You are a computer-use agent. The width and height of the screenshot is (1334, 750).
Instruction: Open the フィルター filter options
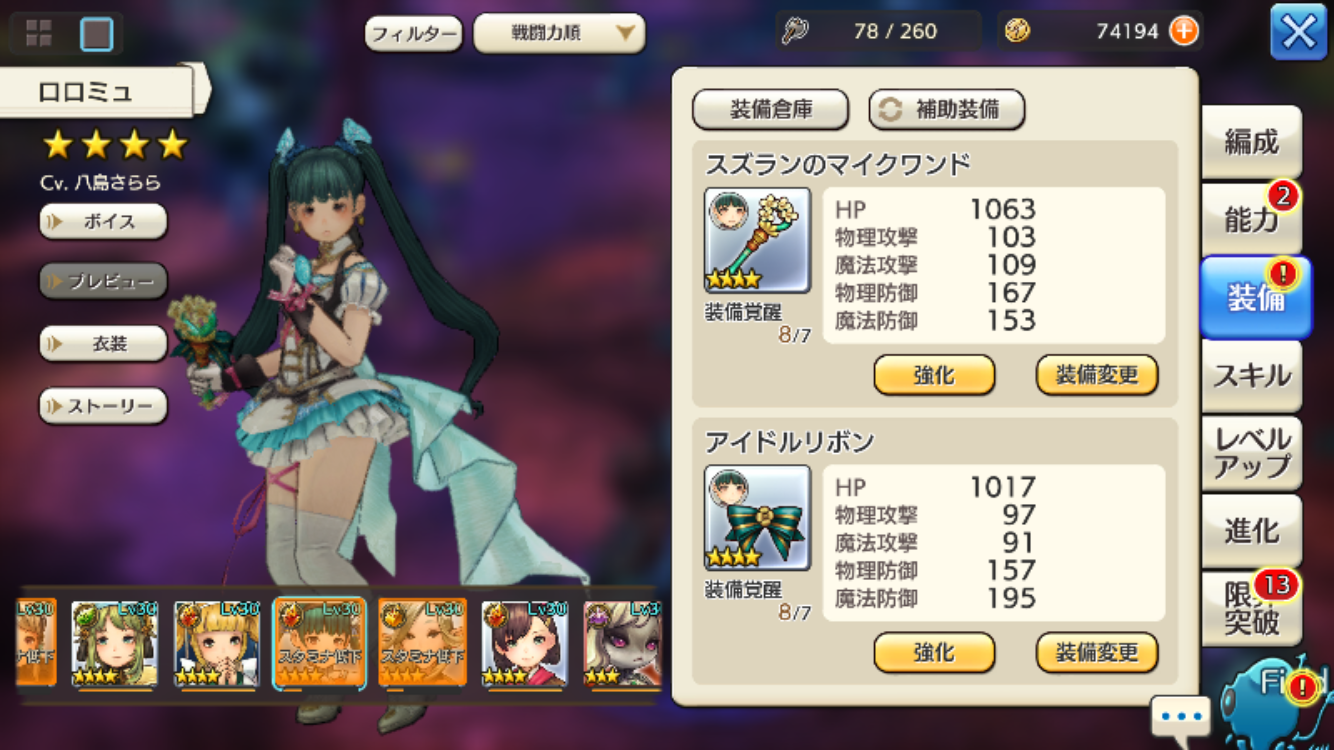point(413,34)
